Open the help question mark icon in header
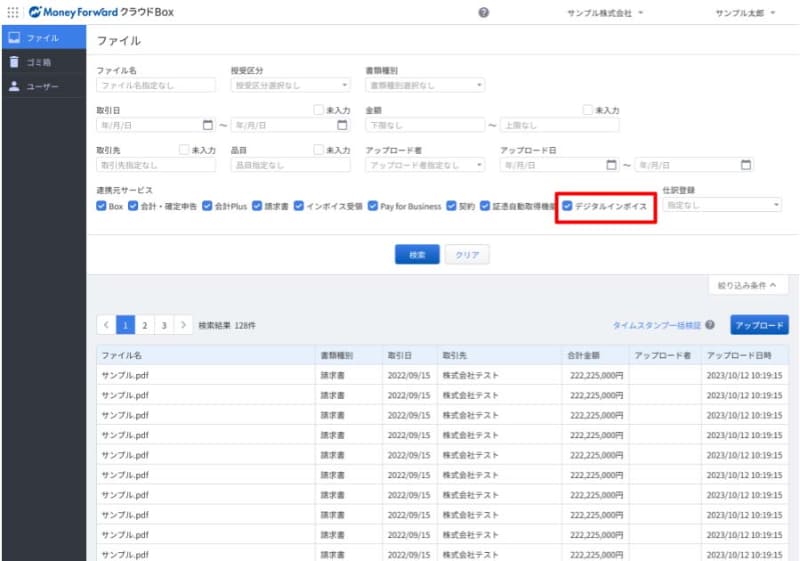This screenshot has height=561, width=800. (x=483, y=13)
